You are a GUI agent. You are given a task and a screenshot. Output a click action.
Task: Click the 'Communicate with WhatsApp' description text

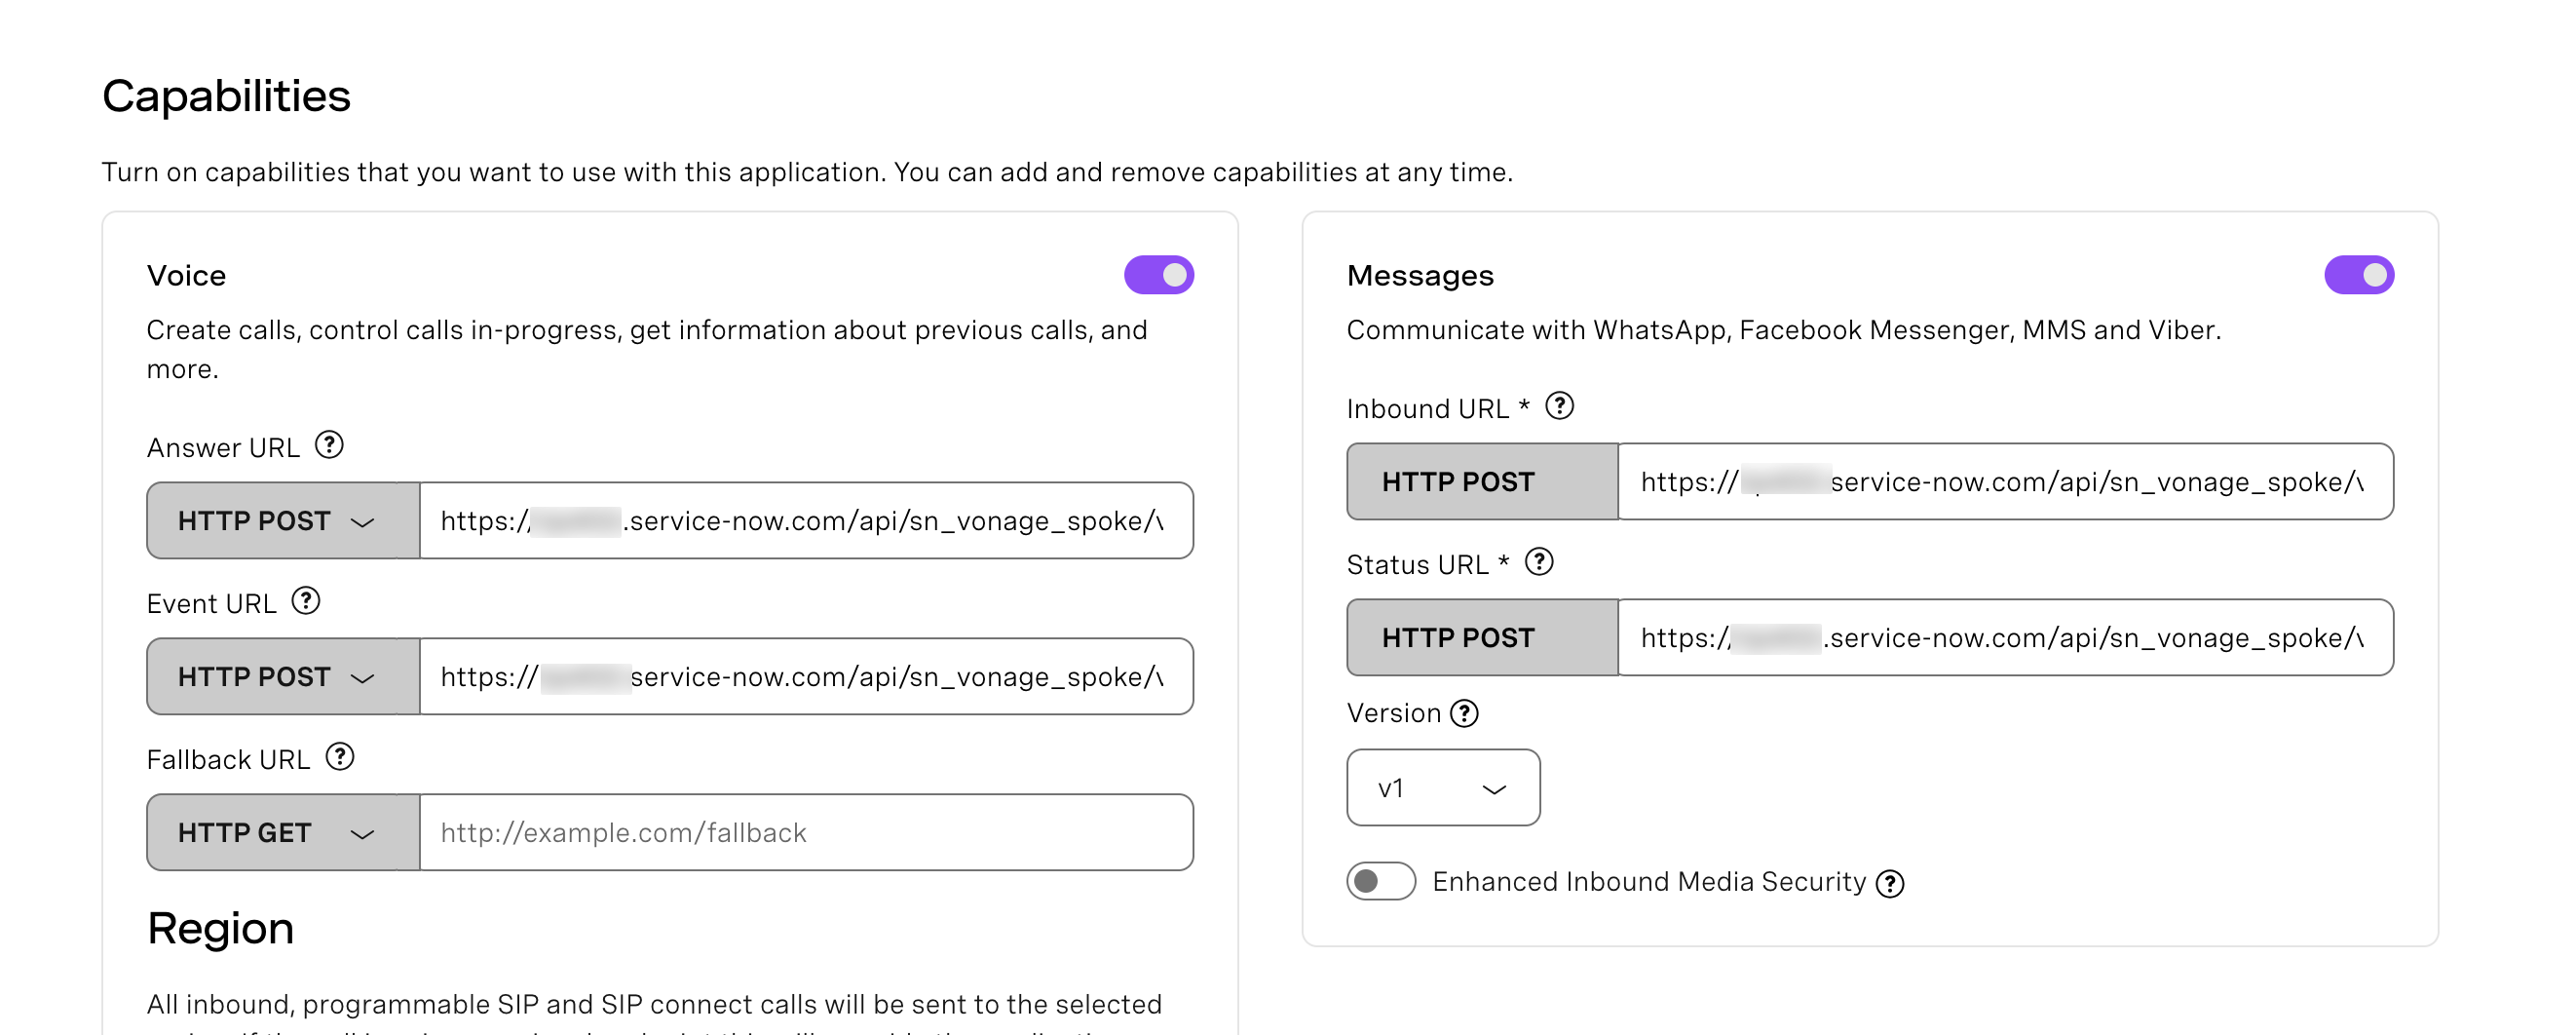pos(1783,330)
